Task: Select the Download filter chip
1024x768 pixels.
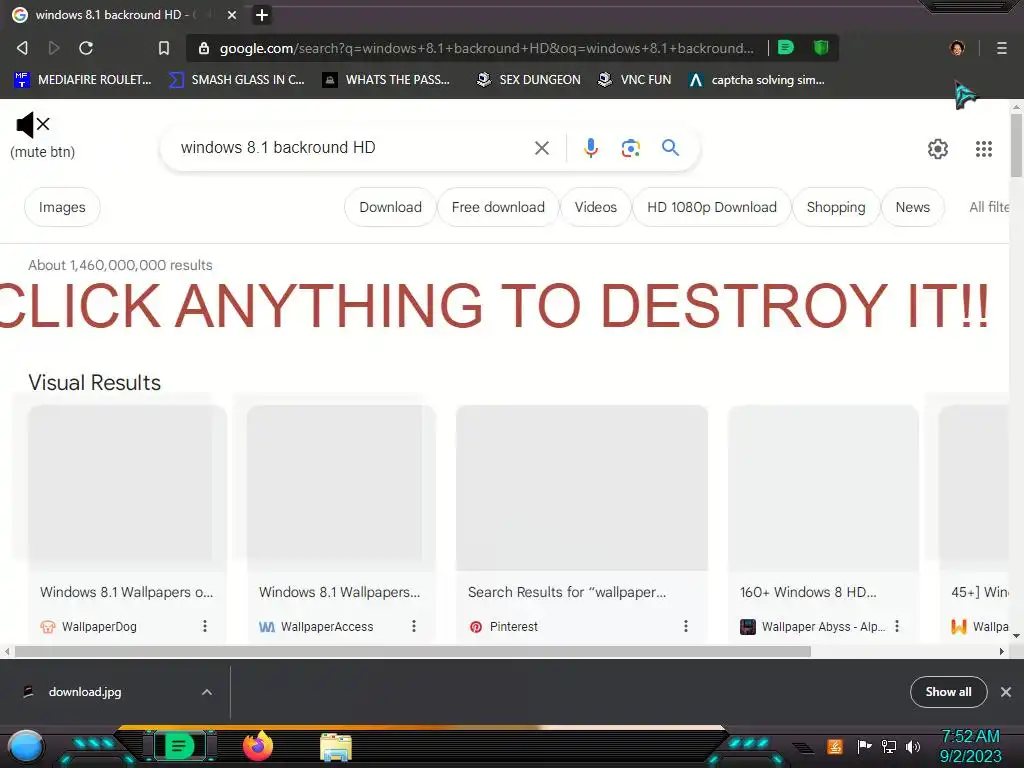Action: [x=390, y=207]
